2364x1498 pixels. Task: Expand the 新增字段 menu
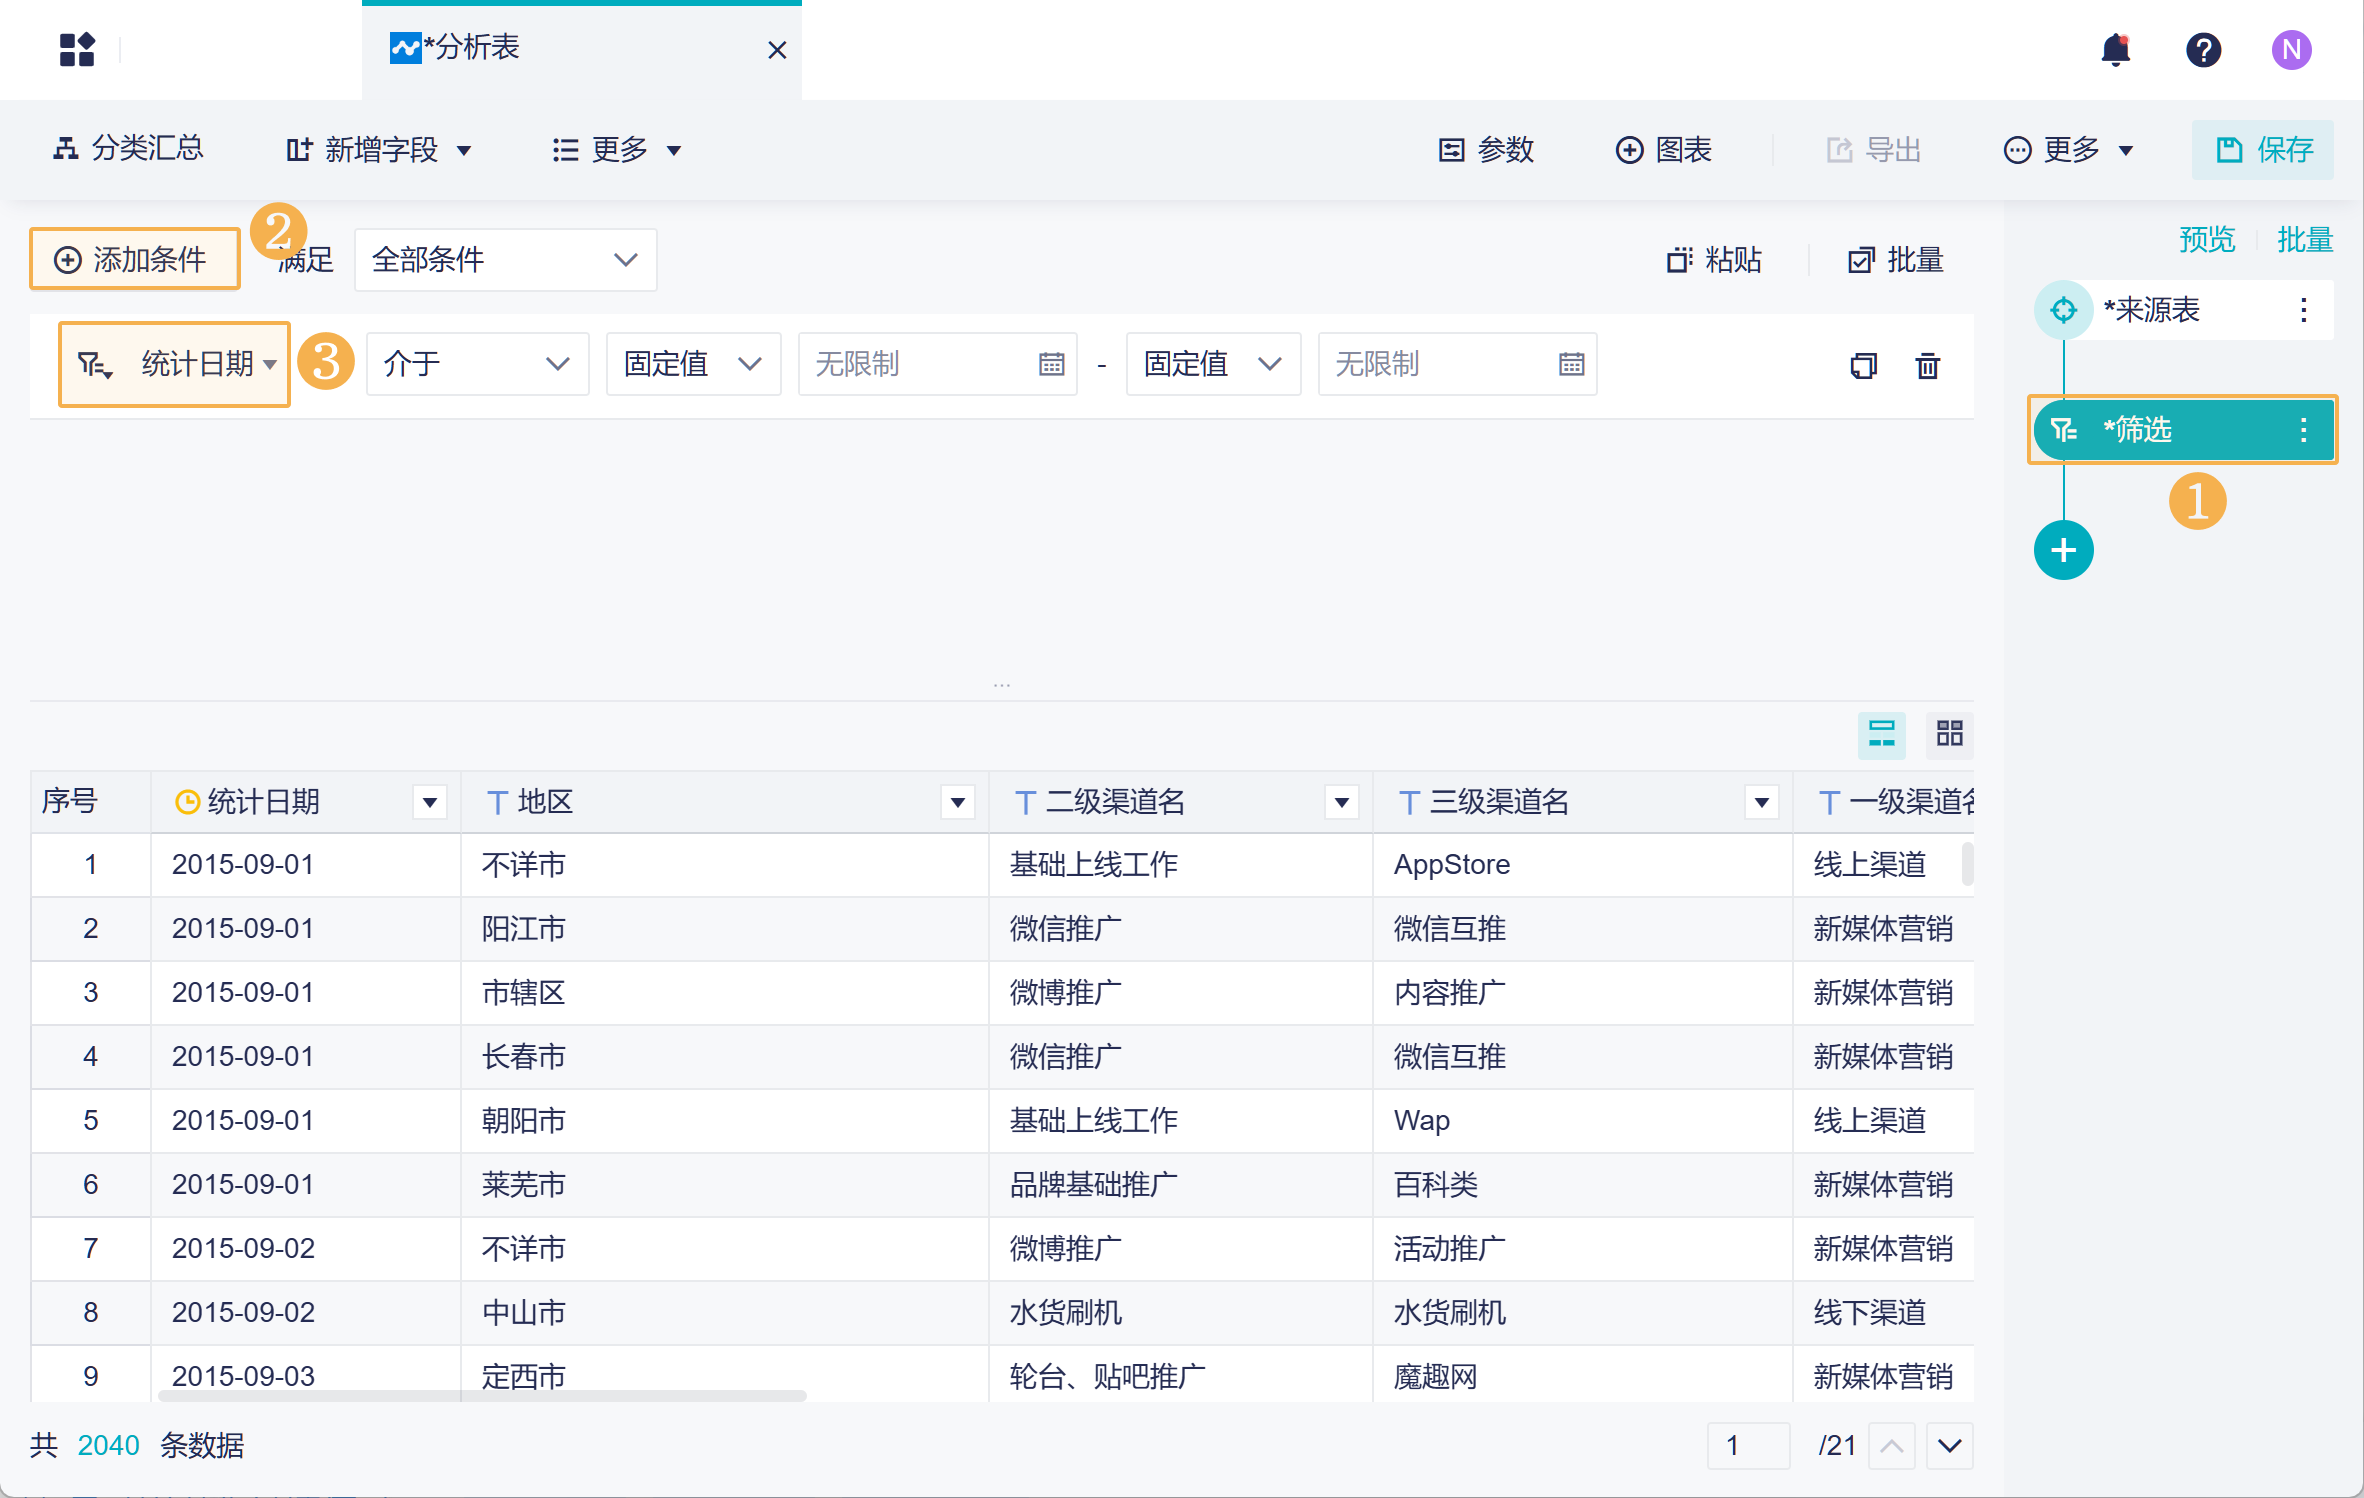(x=379, y=150)
